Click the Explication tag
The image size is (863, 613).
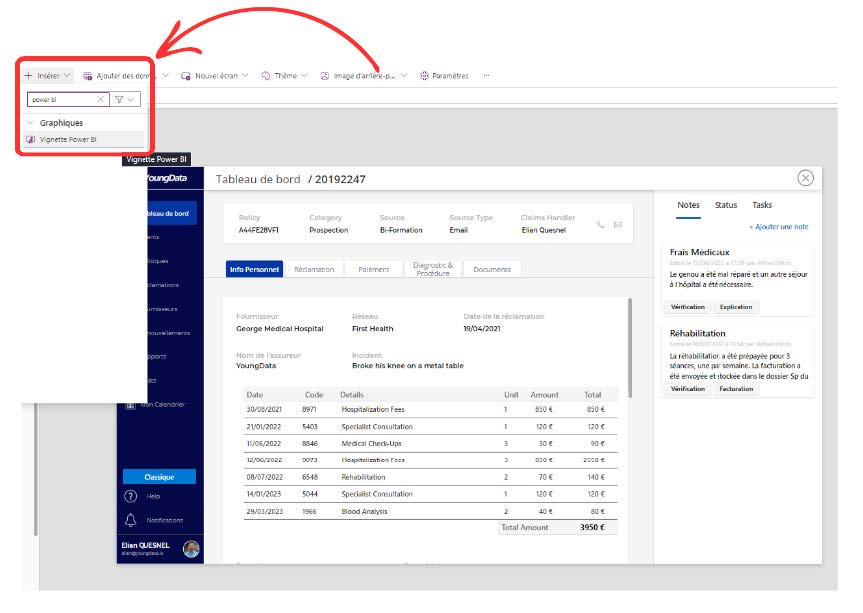click(x=736, y=307)
